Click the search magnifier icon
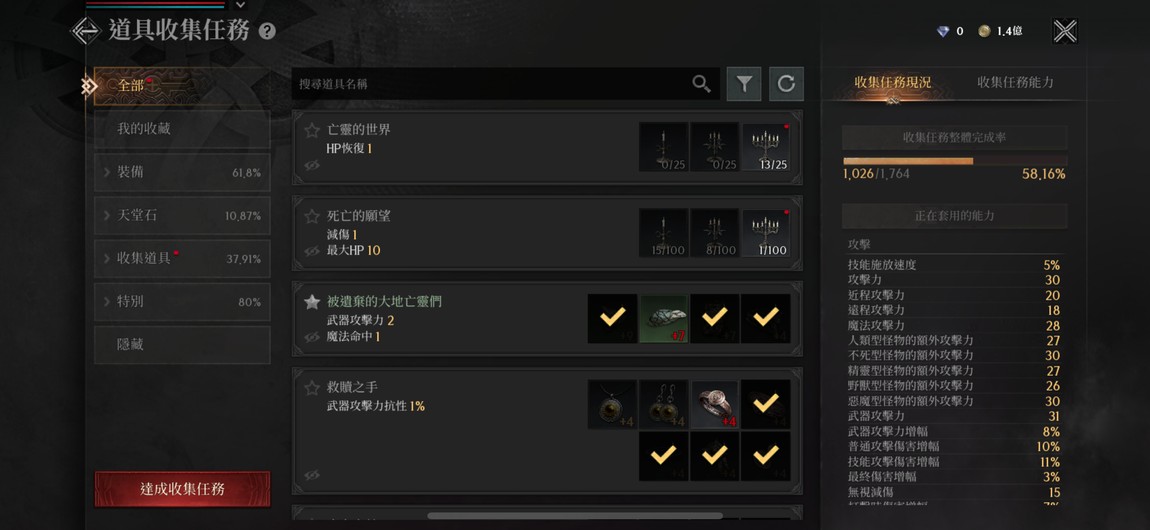 coord(701,84)
